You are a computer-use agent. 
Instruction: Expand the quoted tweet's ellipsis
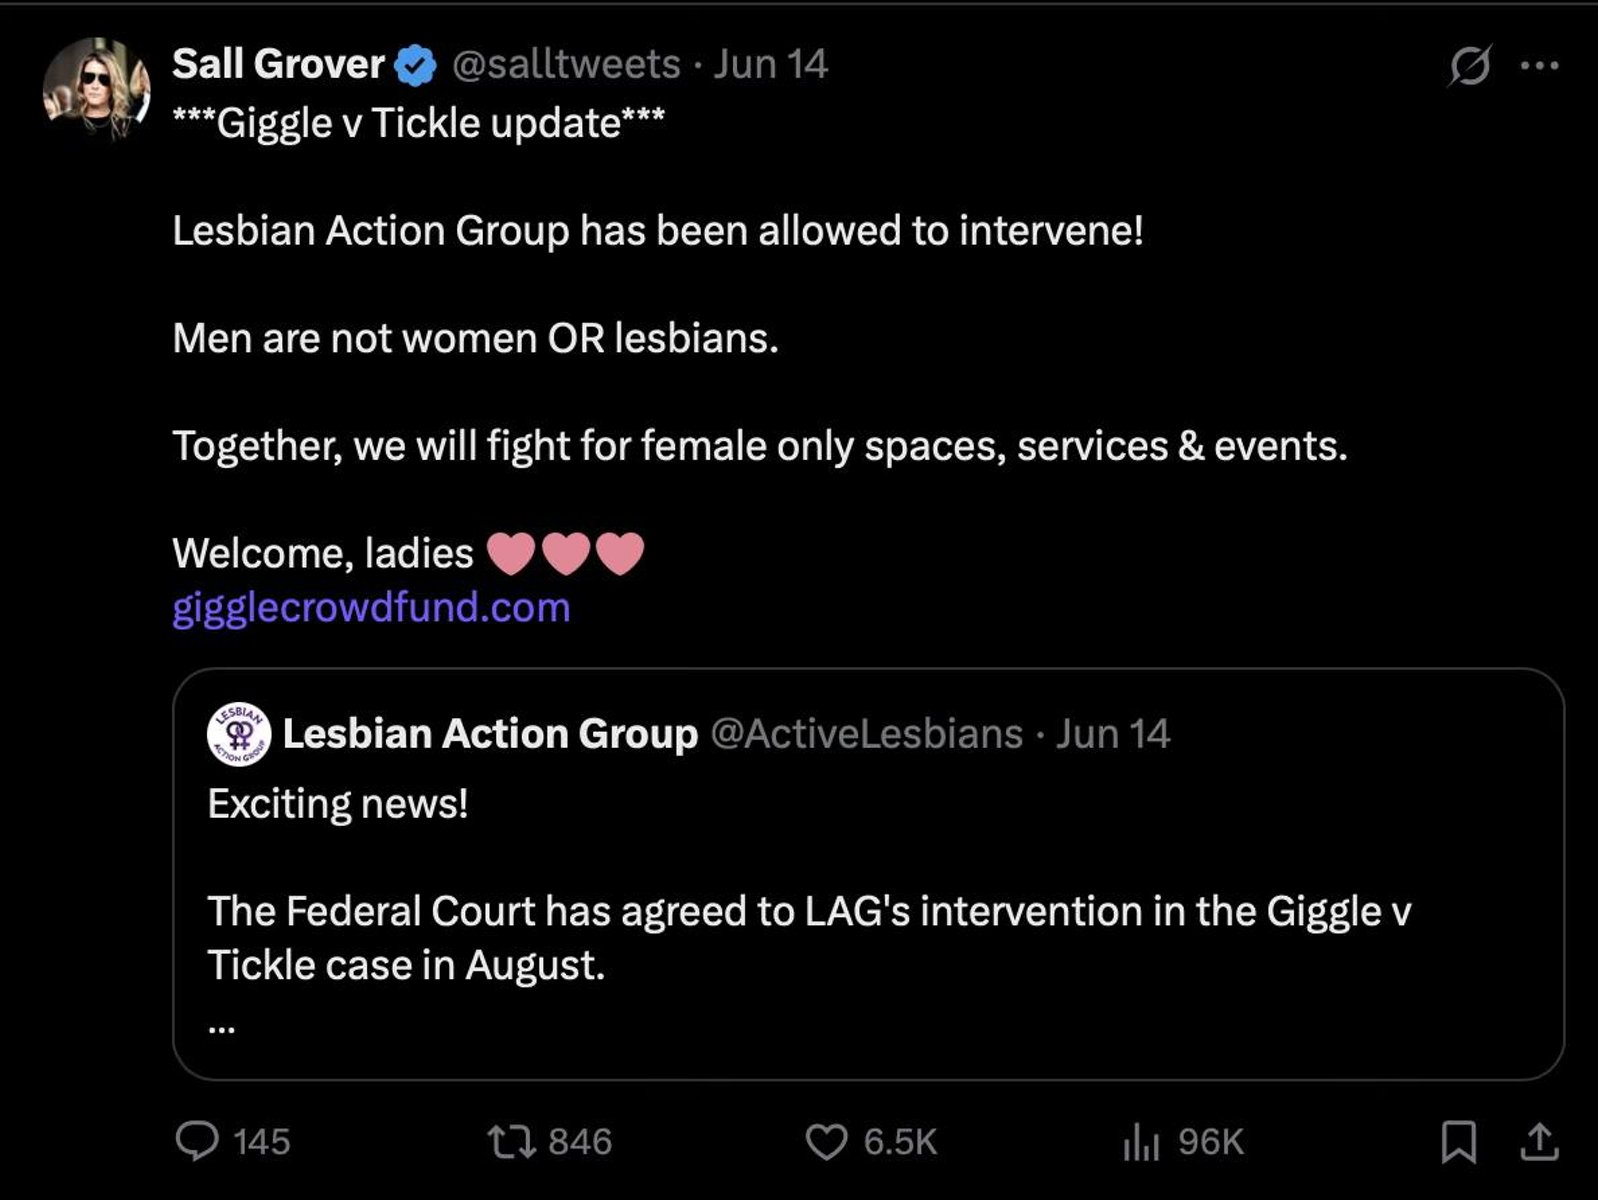222,1027
